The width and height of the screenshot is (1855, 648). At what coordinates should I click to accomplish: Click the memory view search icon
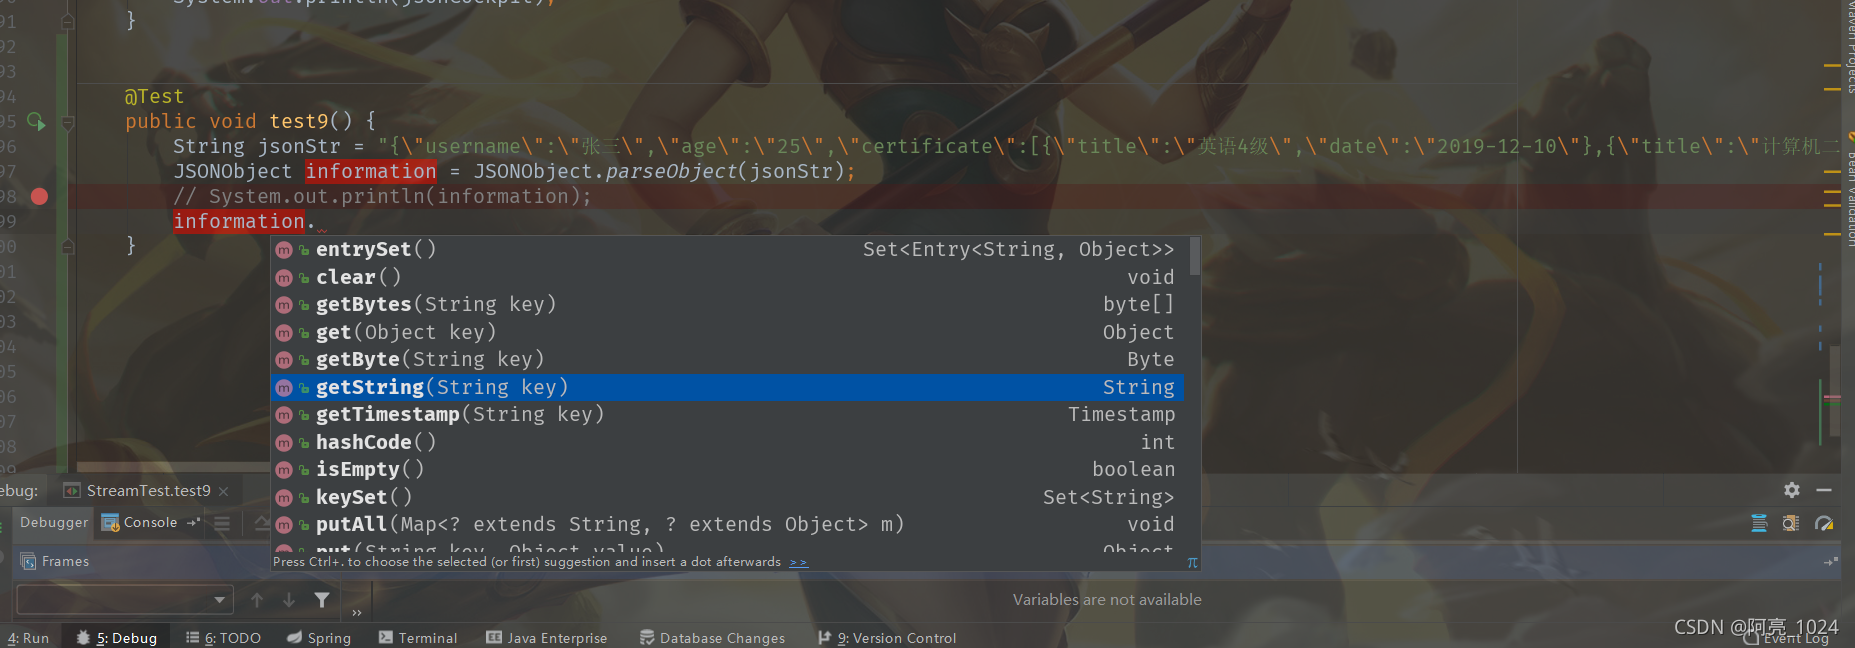(1791, 523)
